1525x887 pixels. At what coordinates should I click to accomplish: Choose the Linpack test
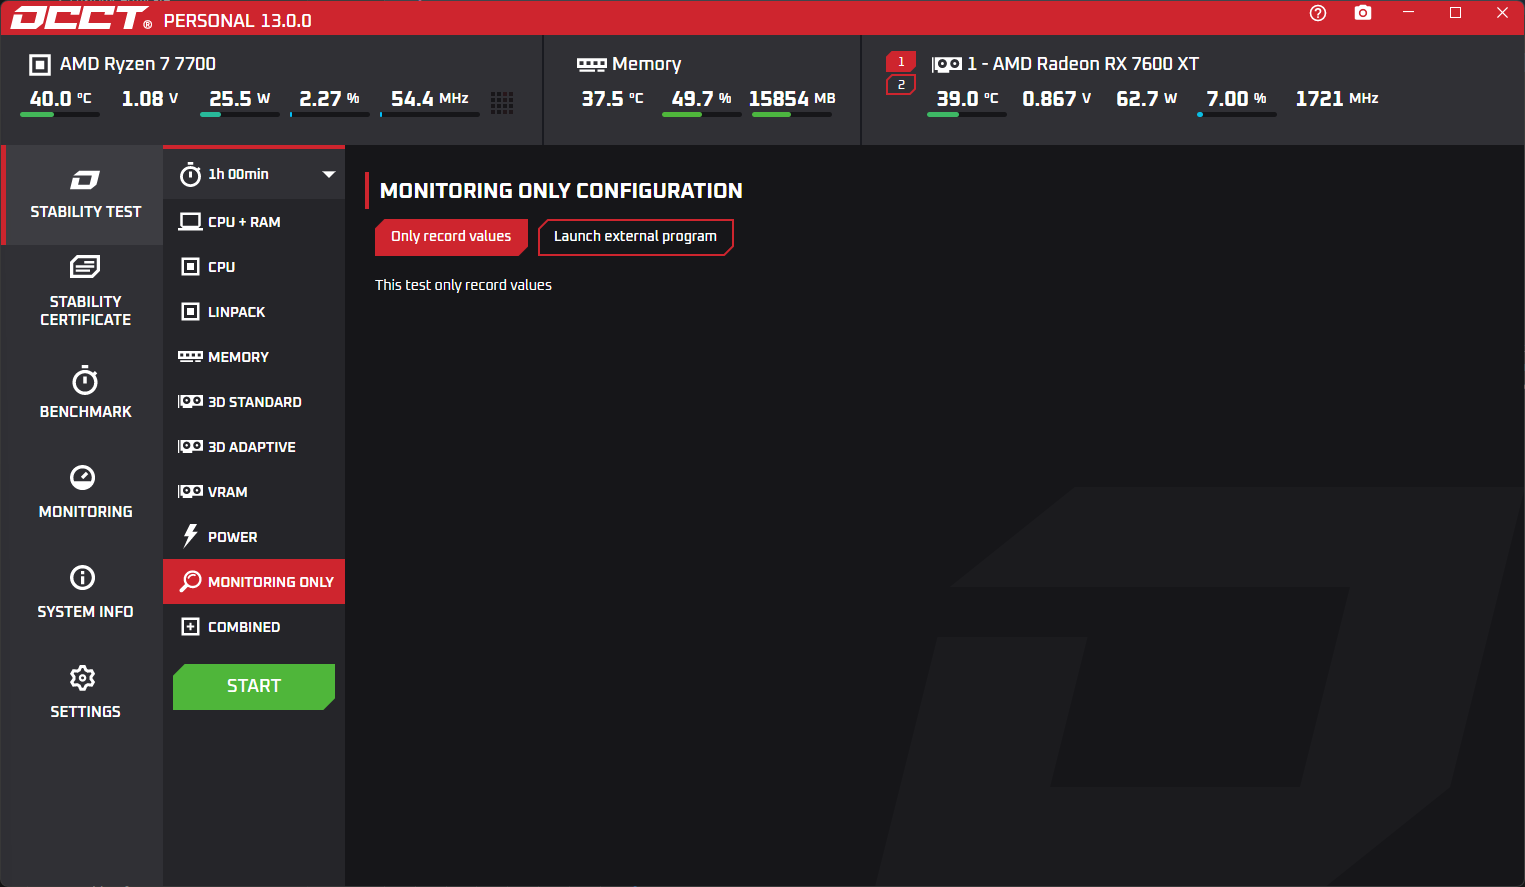(x=254, y=312)
